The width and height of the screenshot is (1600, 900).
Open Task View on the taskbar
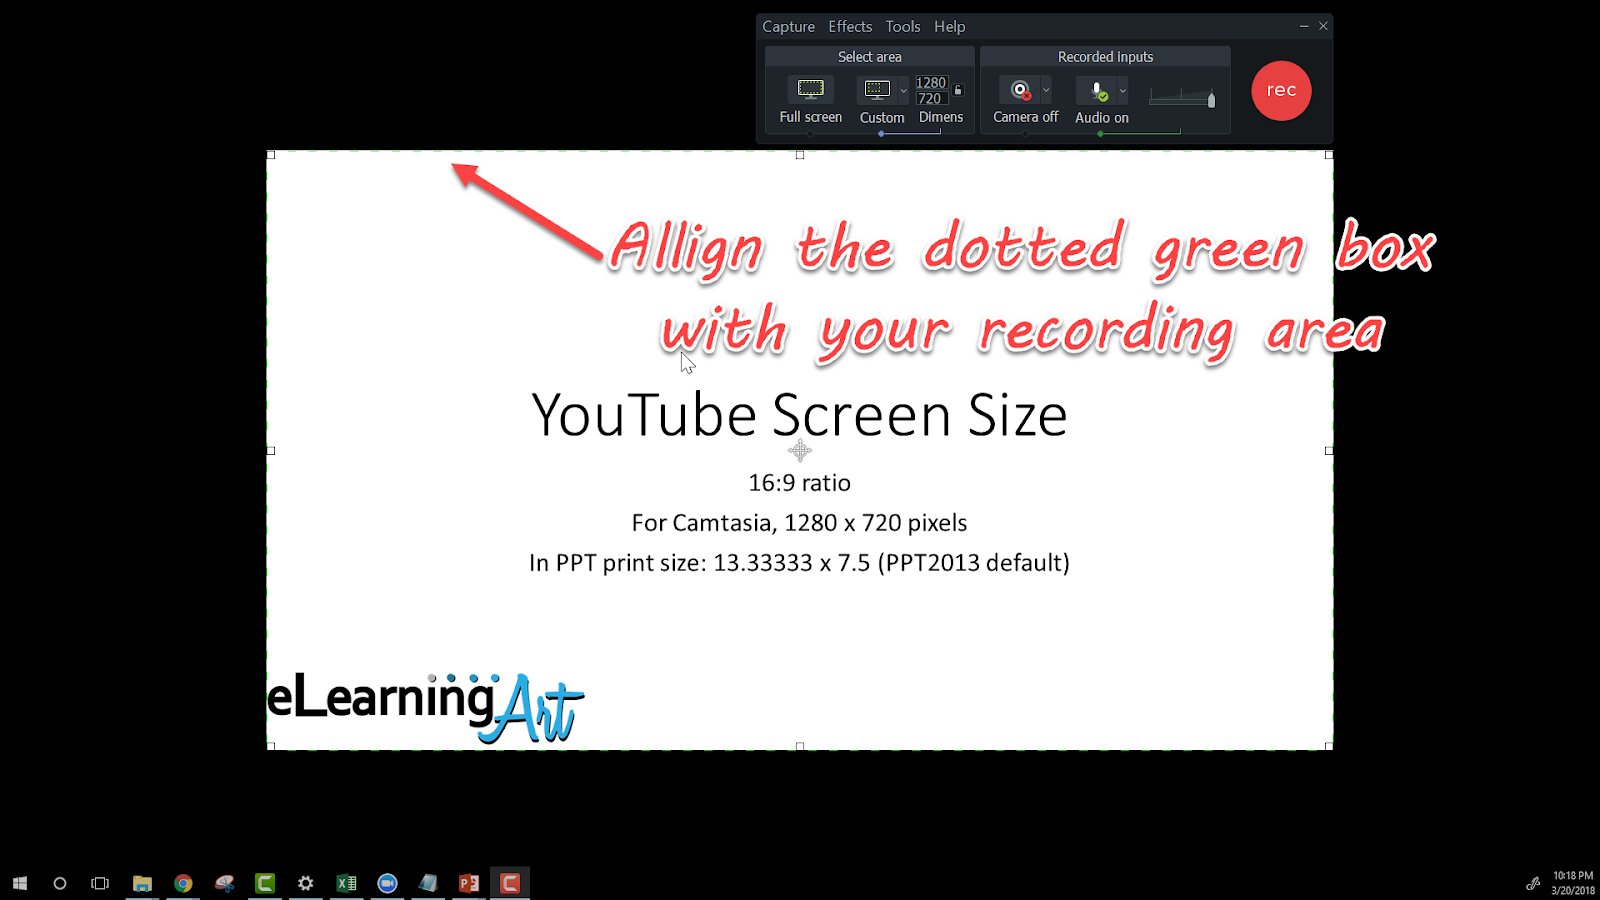pos(100,883)
